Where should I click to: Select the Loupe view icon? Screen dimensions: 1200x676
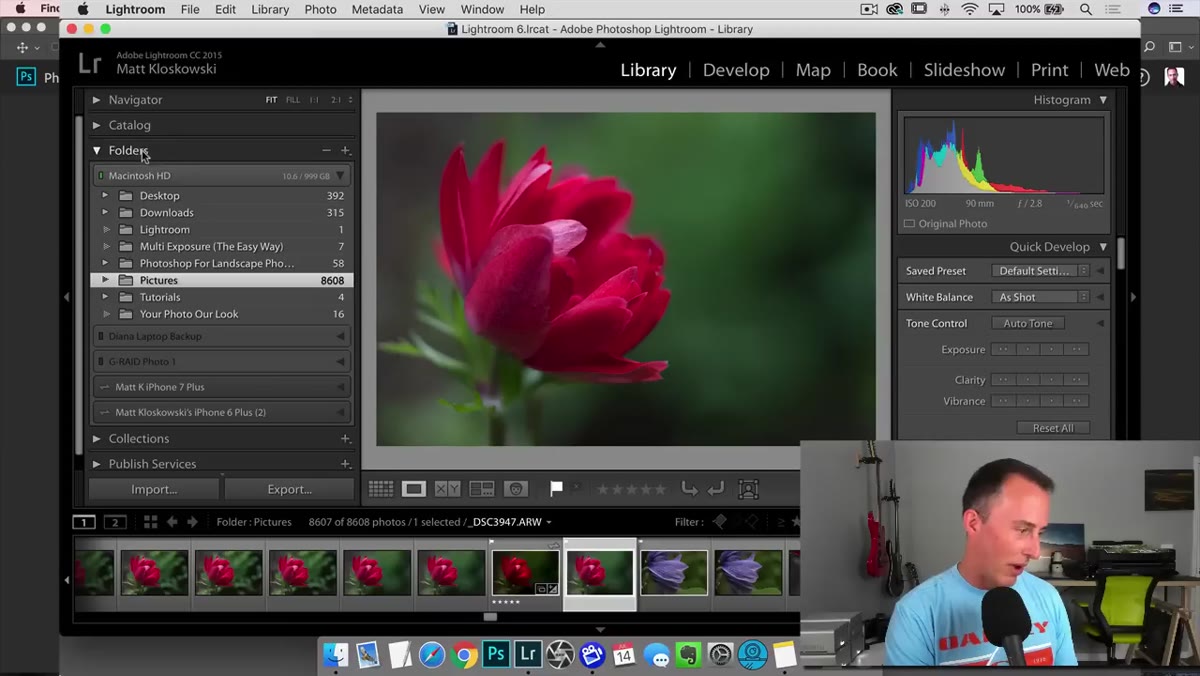[414, 489]
